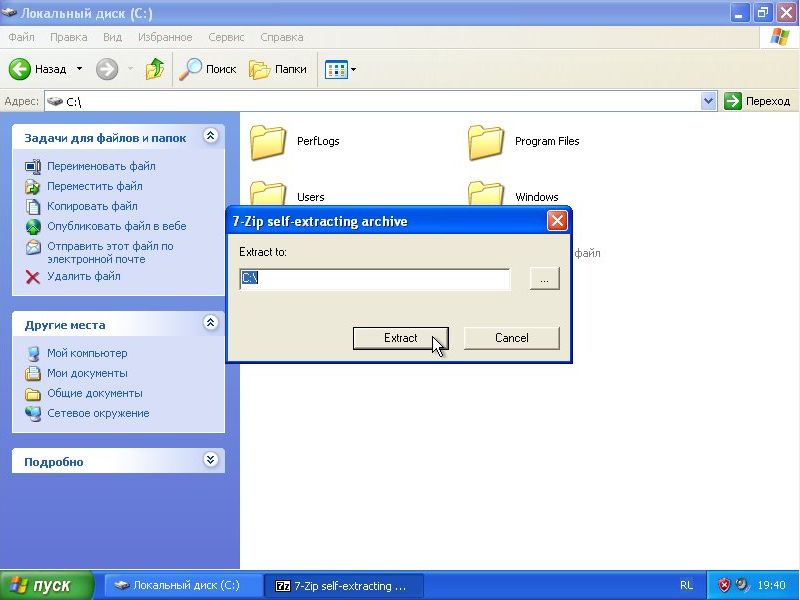Click the red security shield tray icon
The width and height of the screenshot is (800, 600).
tap(724, 585)
